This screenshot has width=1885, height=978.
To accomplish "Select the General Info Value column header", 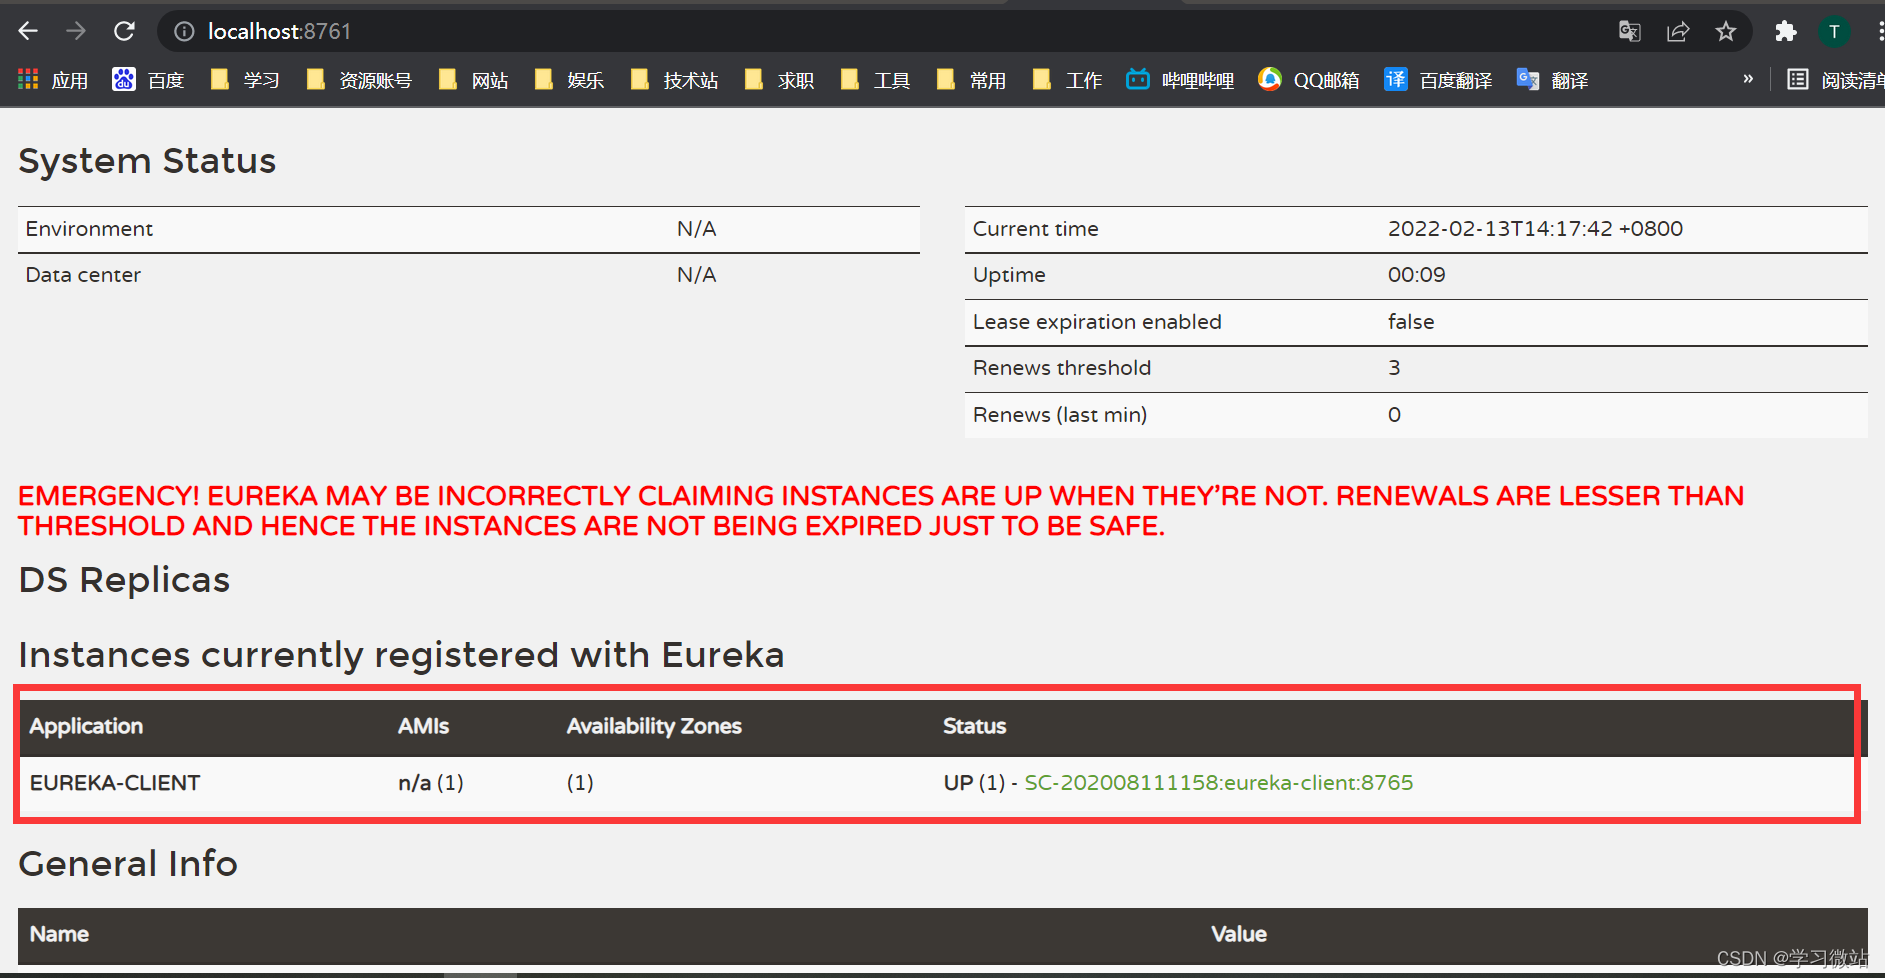I will pos(1239,934).
